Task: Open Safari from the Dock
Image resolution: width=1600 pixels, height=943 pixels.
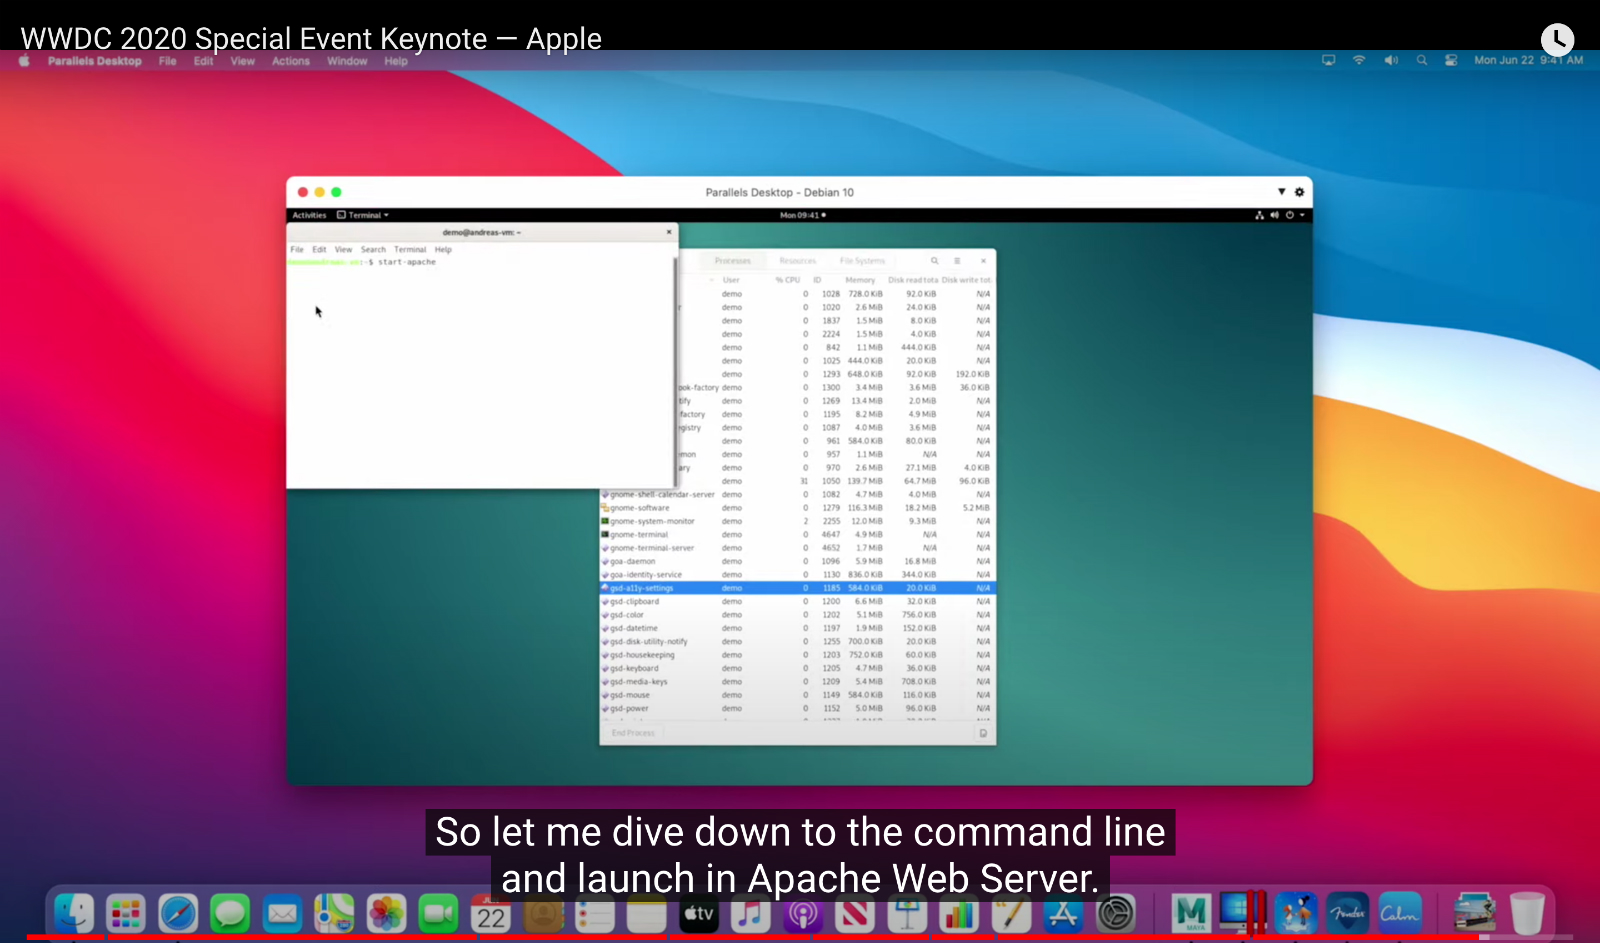Action: (178, 913)
